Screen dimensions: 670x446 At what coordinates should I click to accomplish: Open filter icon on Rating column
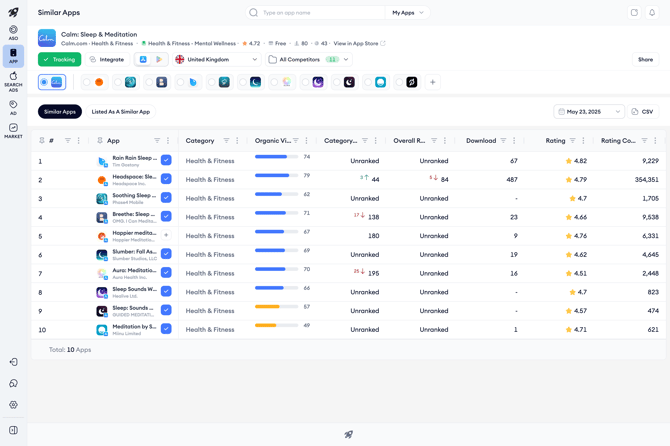click(573, 141)
